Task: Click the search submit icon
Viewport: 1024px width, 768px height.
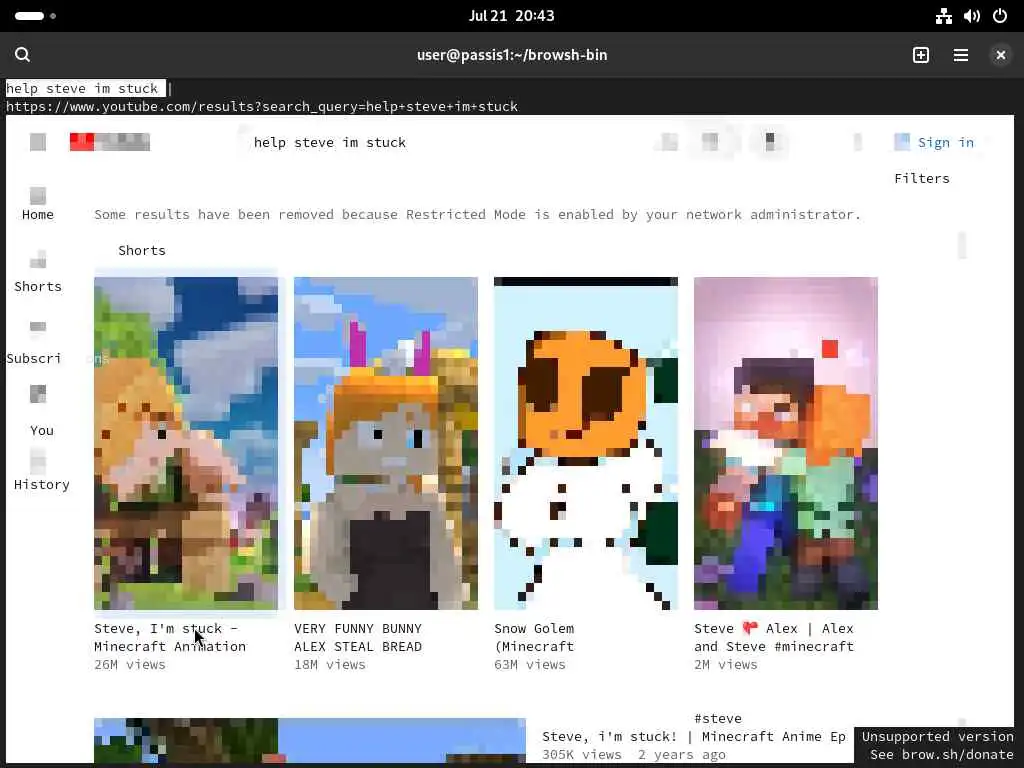Action: click(710, 142)
